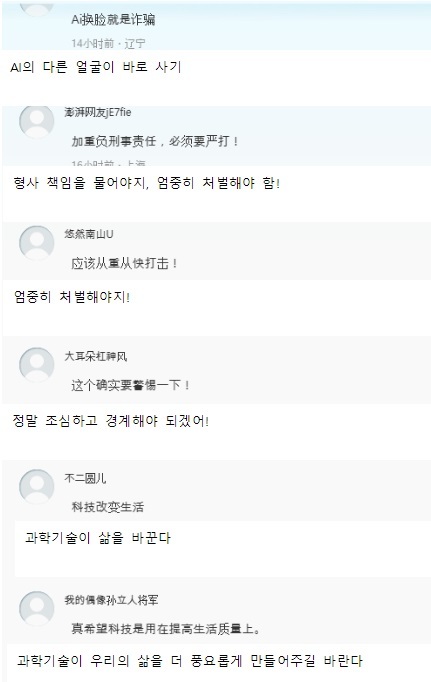Image resolution: width=431 pixels, height=682 pixels.
Task: Click comment 真希望科技是用在提高生活质量上
Action: [166, 629]
